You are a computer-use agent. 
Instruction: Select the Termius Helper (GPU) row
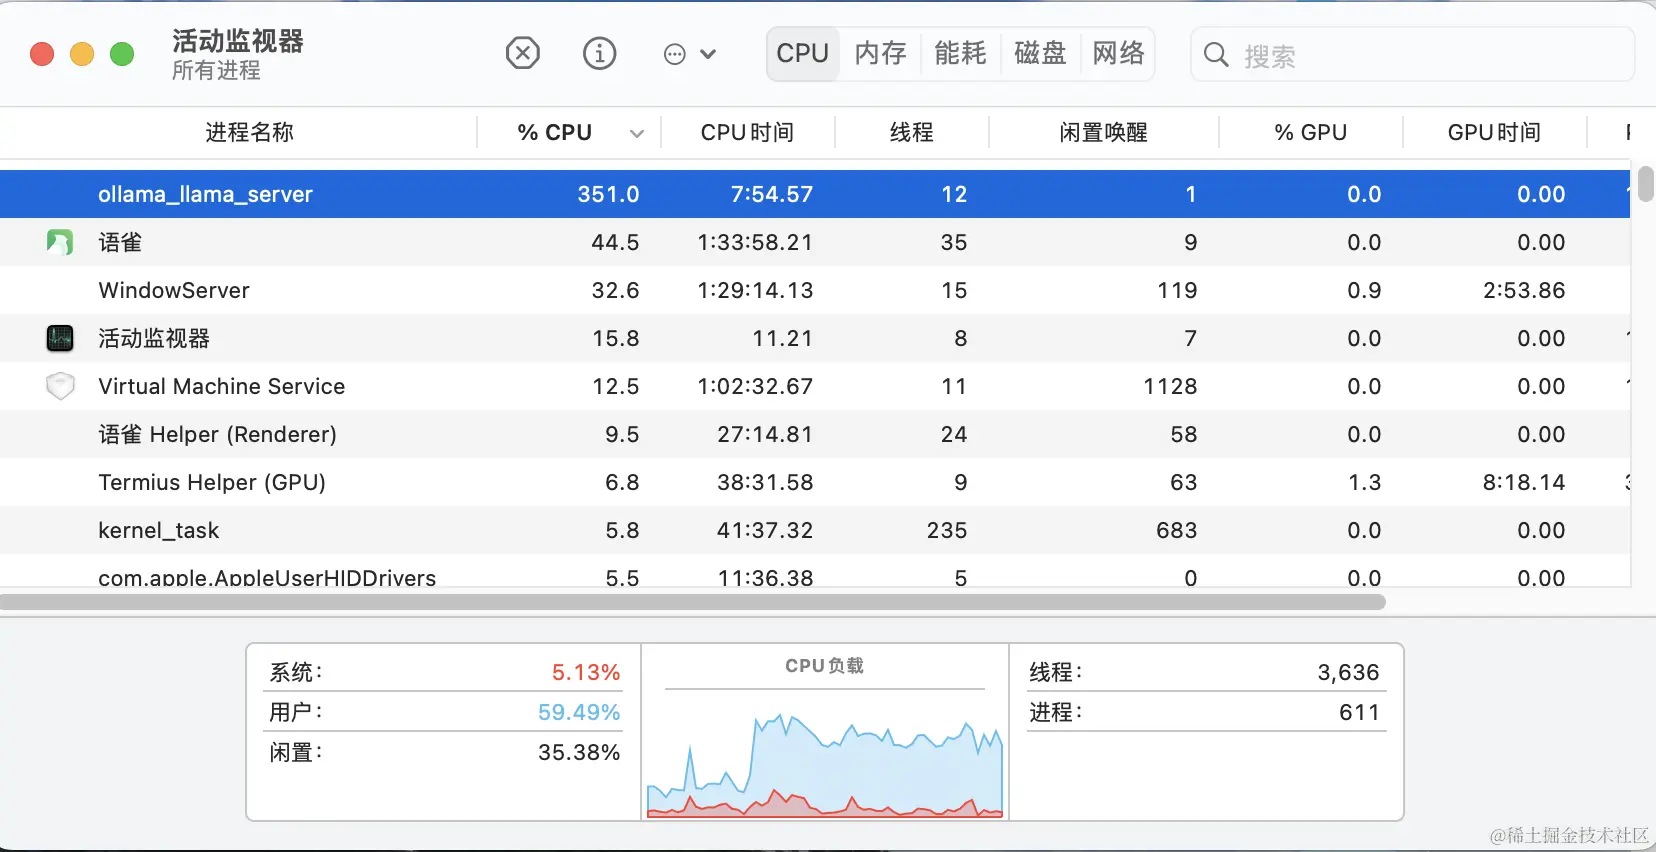click(815, 482)
